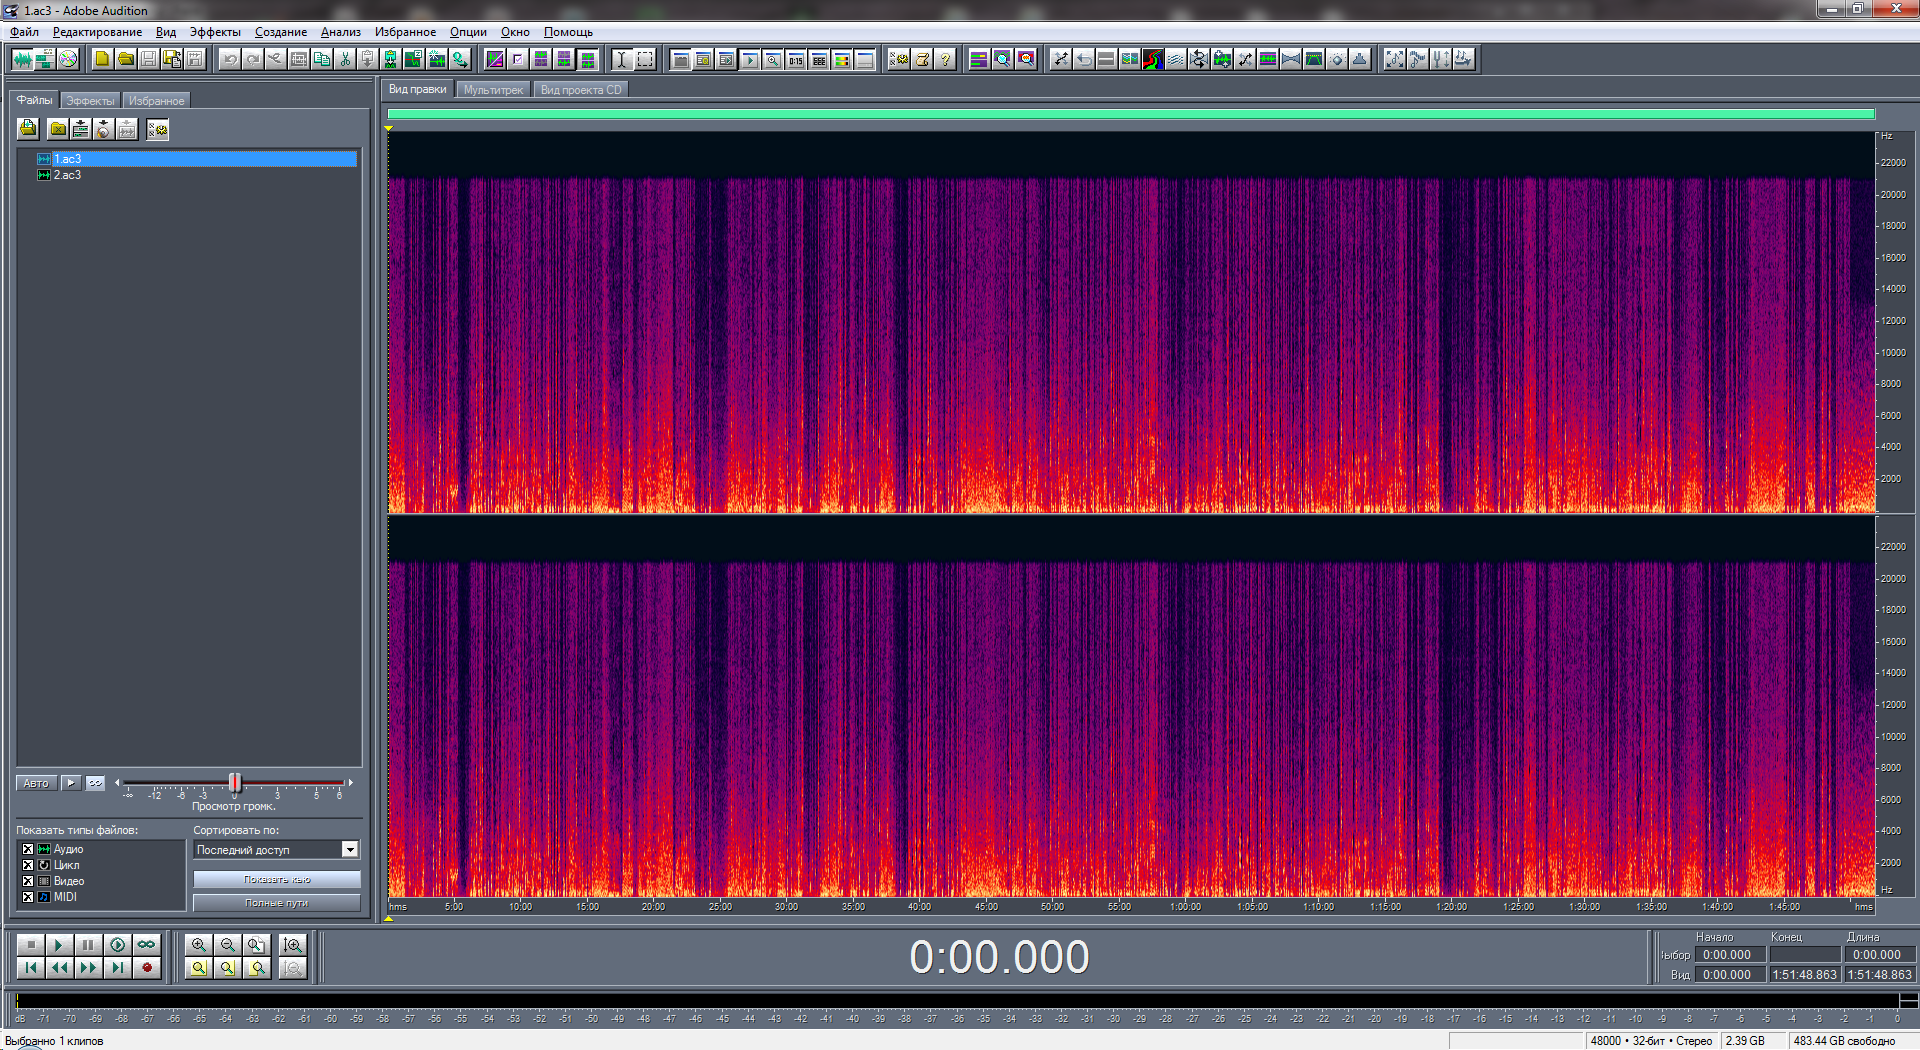Click zoom out full both axes button

[257, 945]
